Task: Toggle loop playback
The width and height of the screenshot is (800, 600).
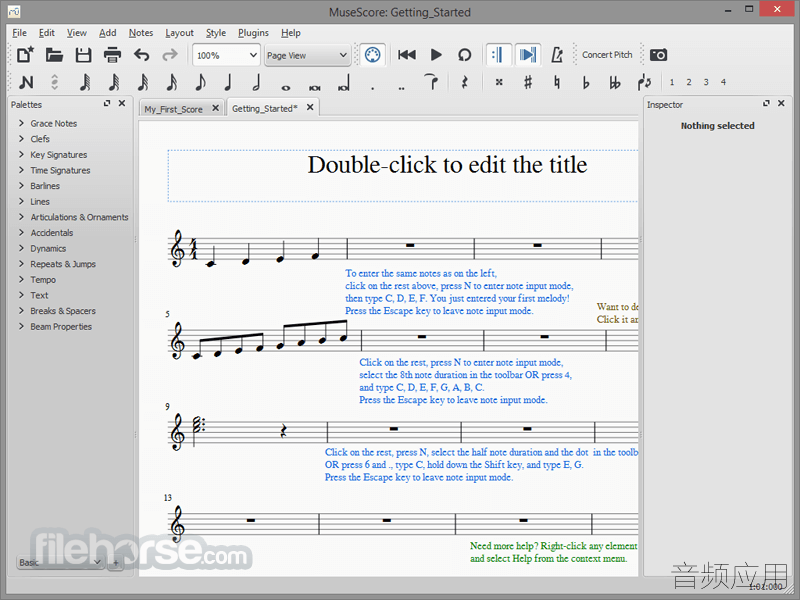Action: click(x=464, y=55)
